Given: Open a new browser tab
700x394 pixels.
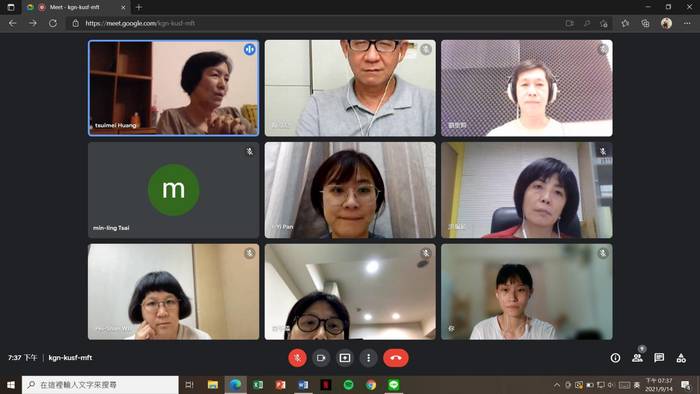Looking at the screenshot, I should (139, 7).
